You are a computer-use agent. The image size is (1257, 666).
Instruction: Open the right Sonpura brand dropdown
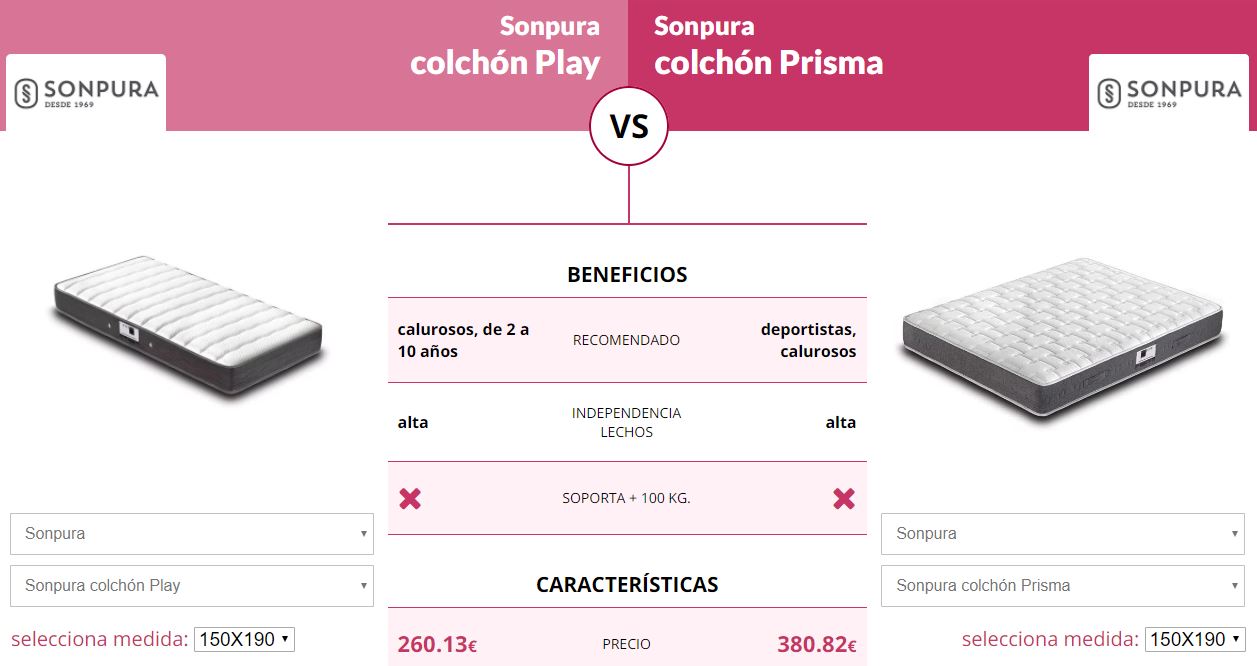click(1063, 534)
